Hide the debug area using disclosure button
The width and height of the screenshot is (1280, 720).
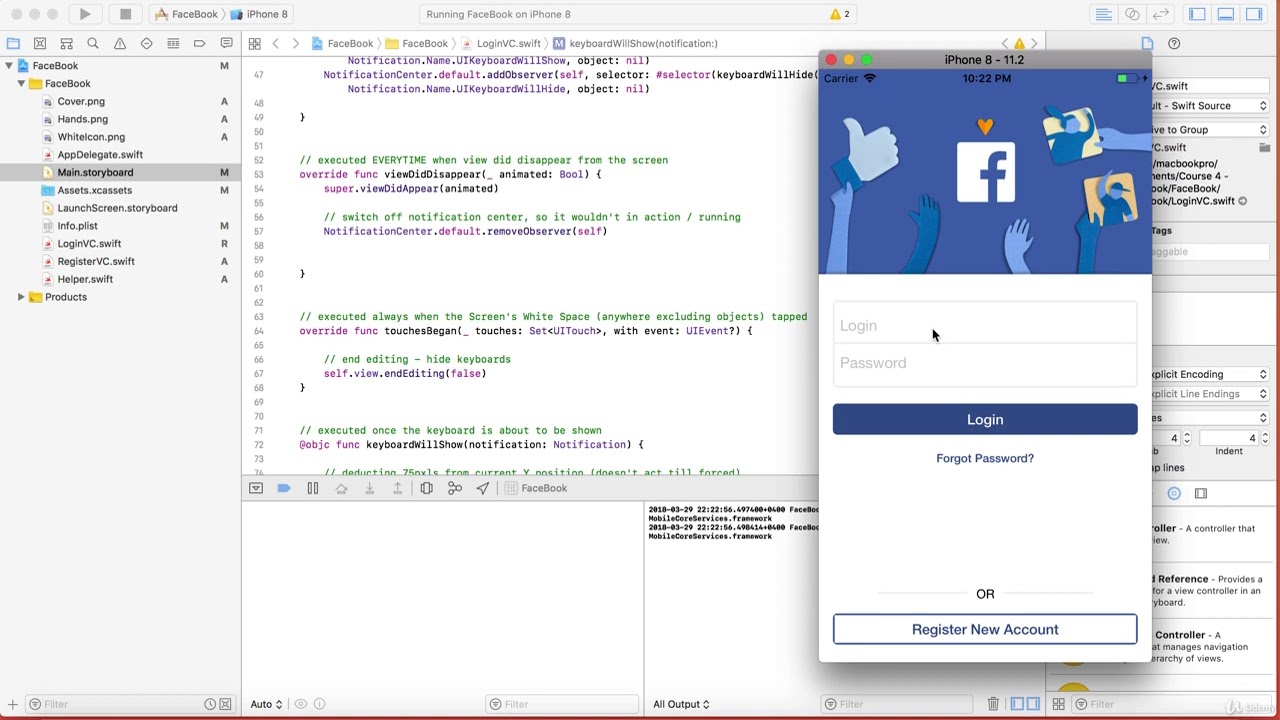[256, 488]
